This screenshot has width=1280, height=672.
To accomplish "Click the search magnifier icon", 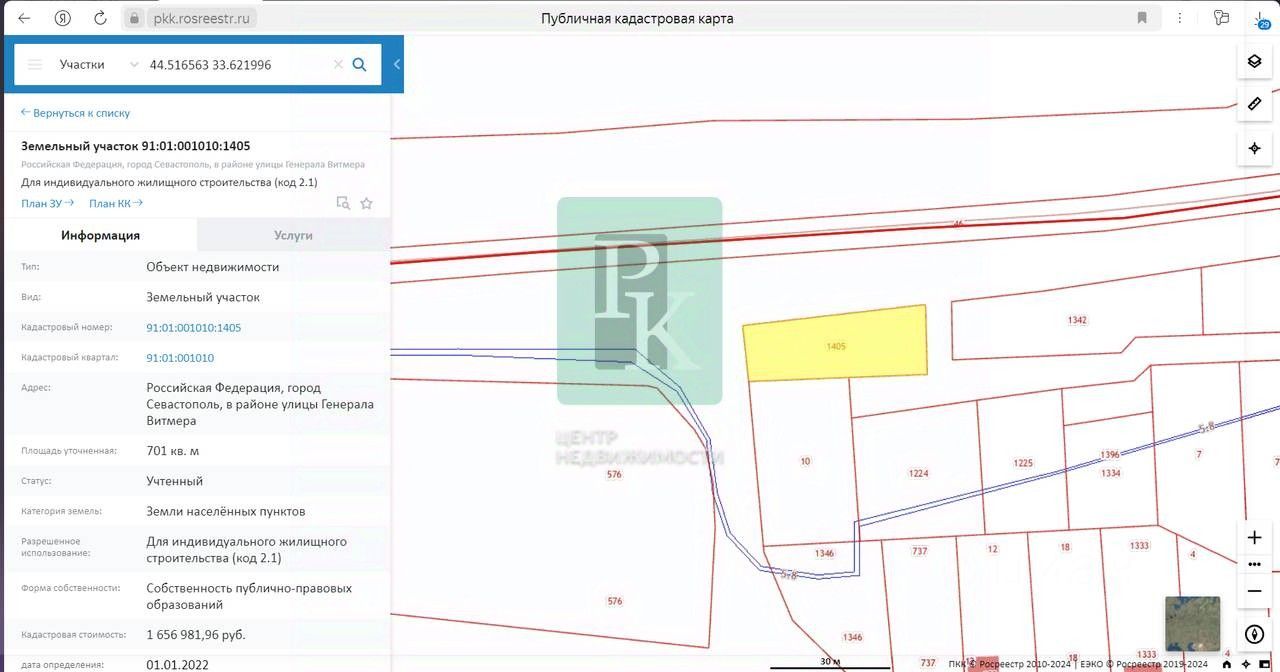I will (x=360, y=65).
